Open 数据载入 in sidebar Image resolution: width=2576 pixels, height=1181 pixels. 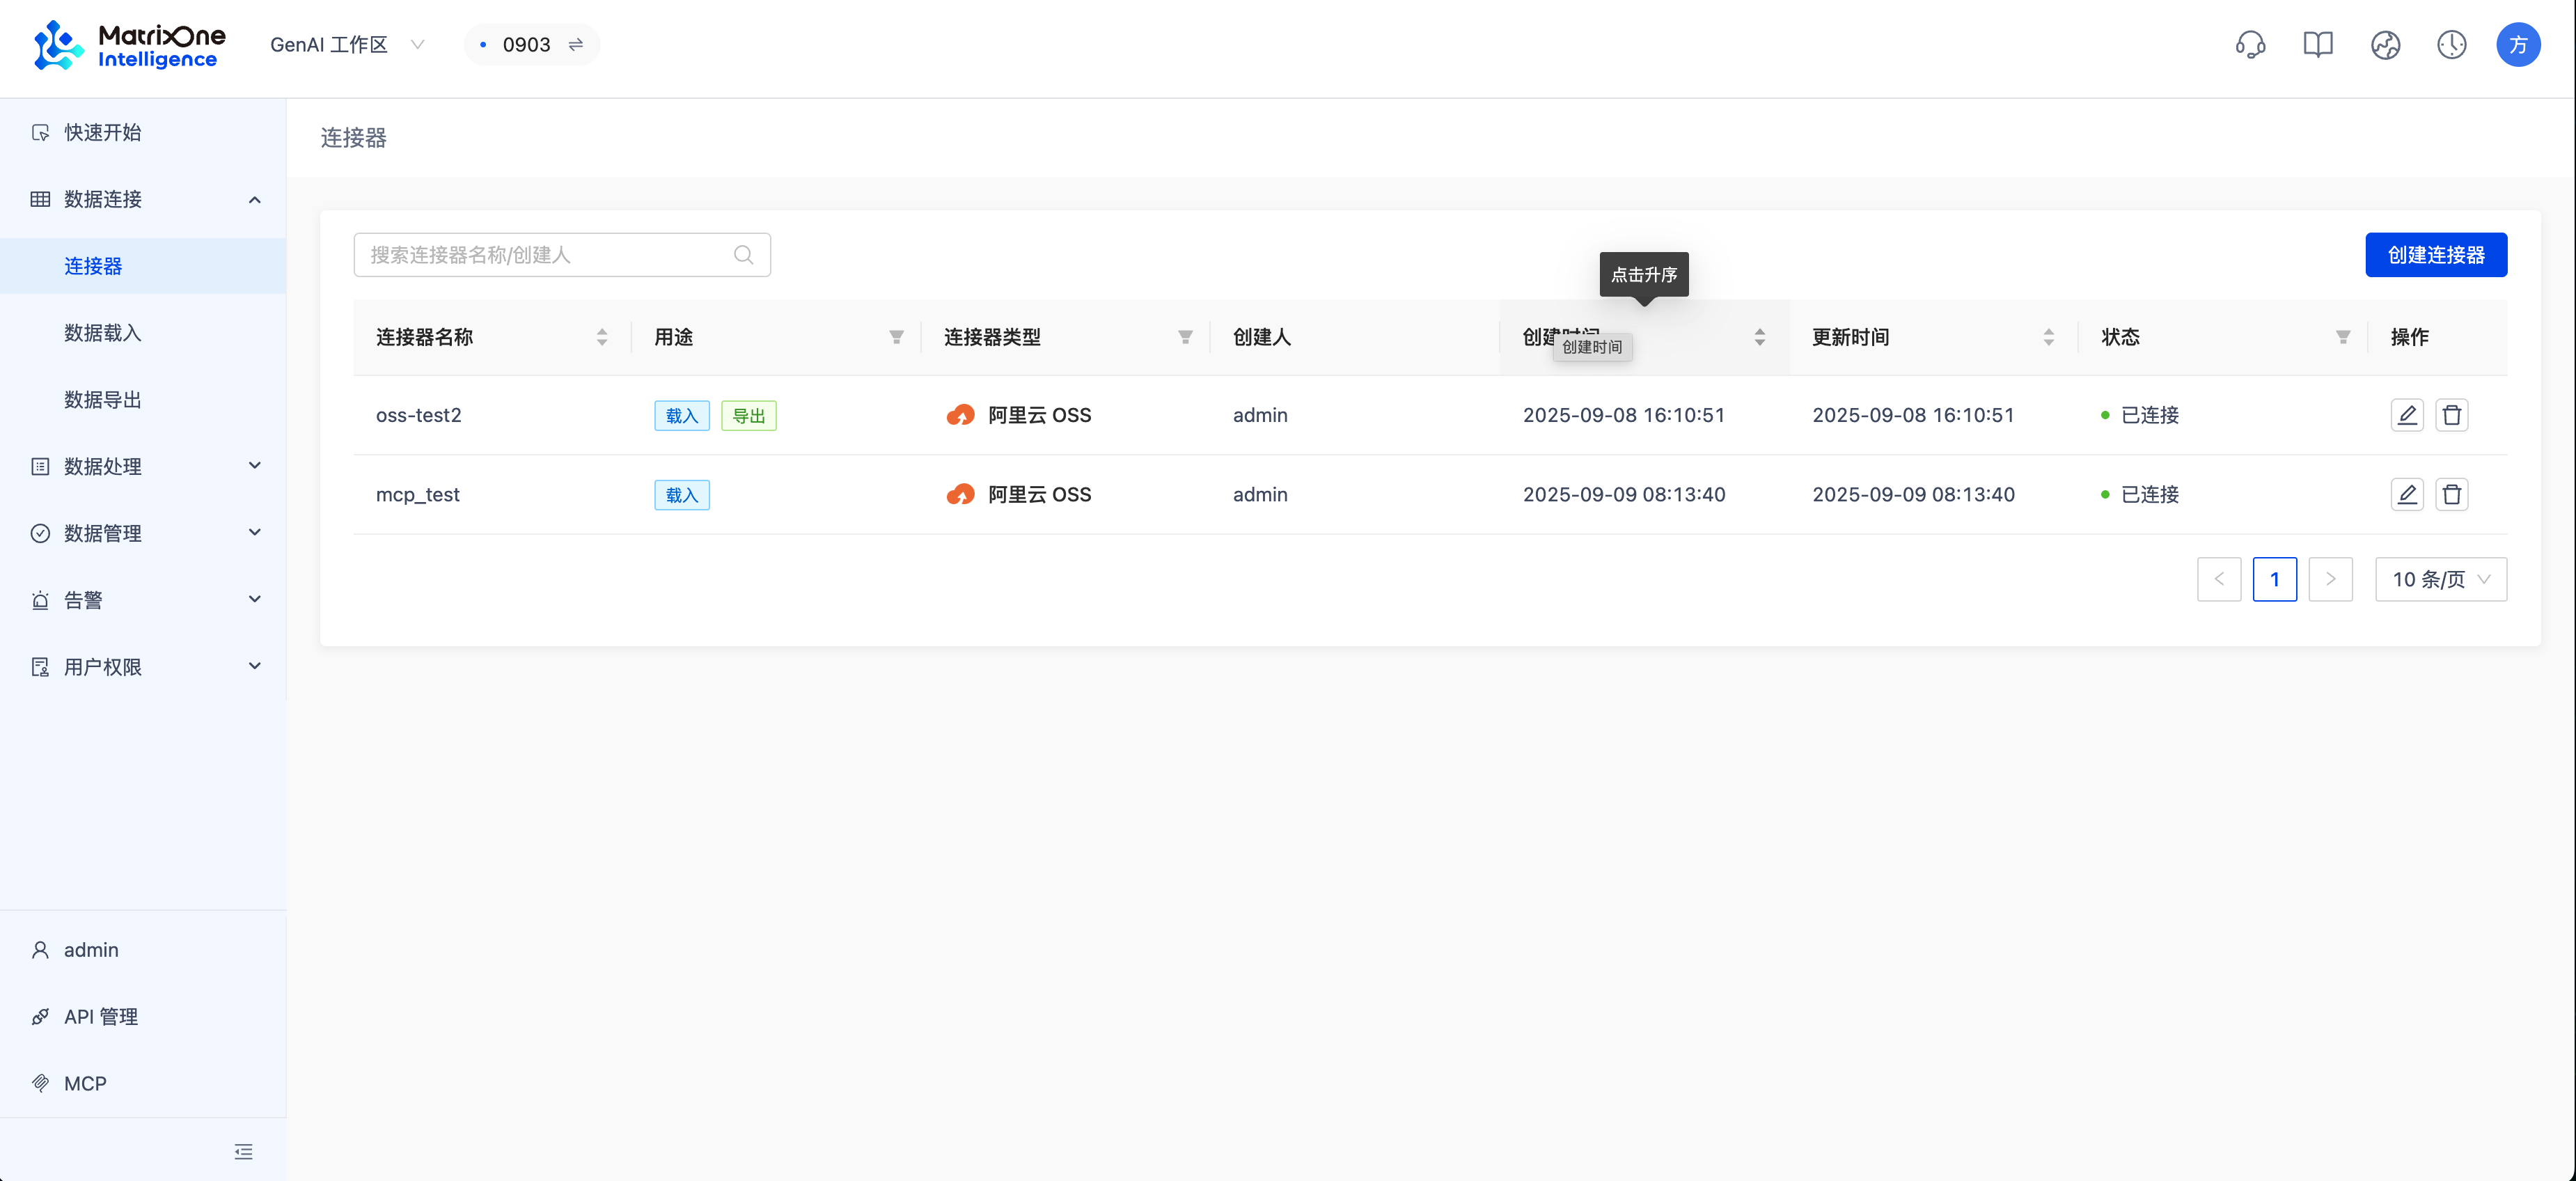pos(103,333)
